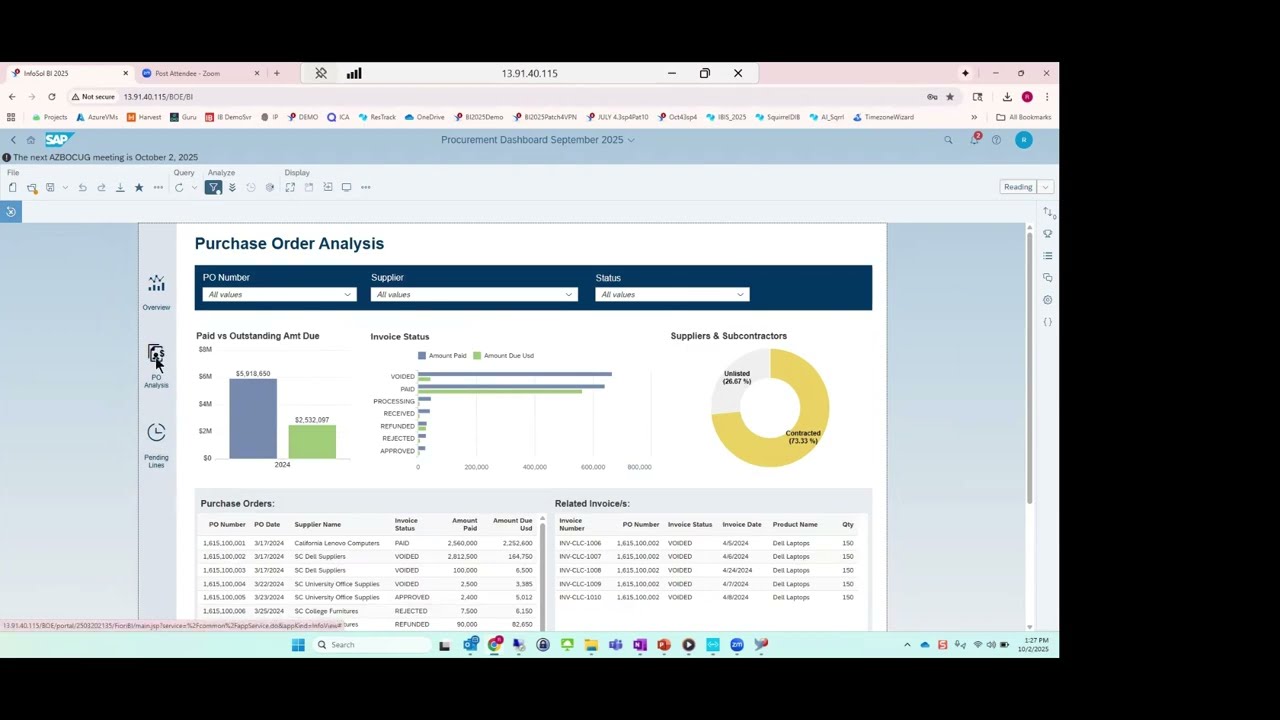
Task: Undo the last action
Action: (x=82, y=187)
